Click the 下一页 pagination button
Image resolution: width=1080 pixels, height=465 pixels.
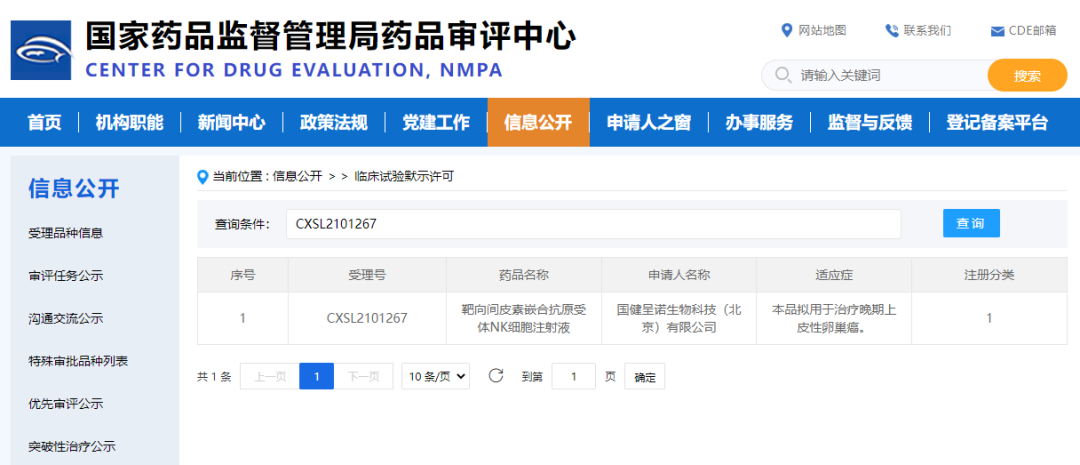tap(364, 376)
